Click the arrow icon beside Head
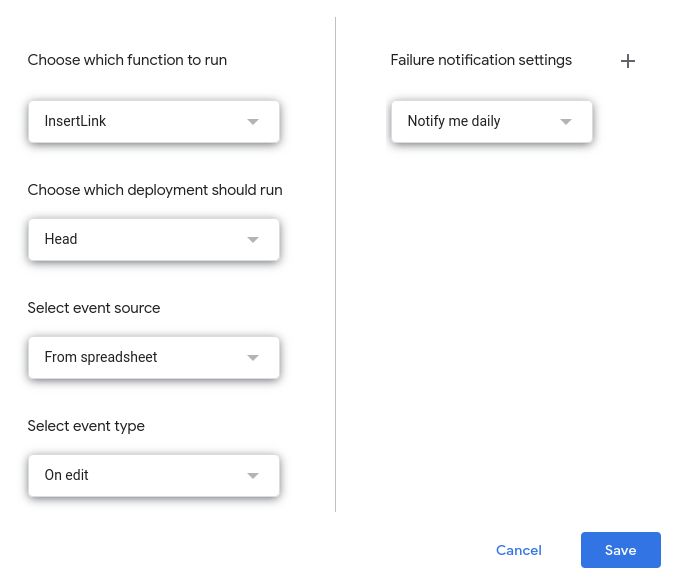 click(x=253, y=240)
